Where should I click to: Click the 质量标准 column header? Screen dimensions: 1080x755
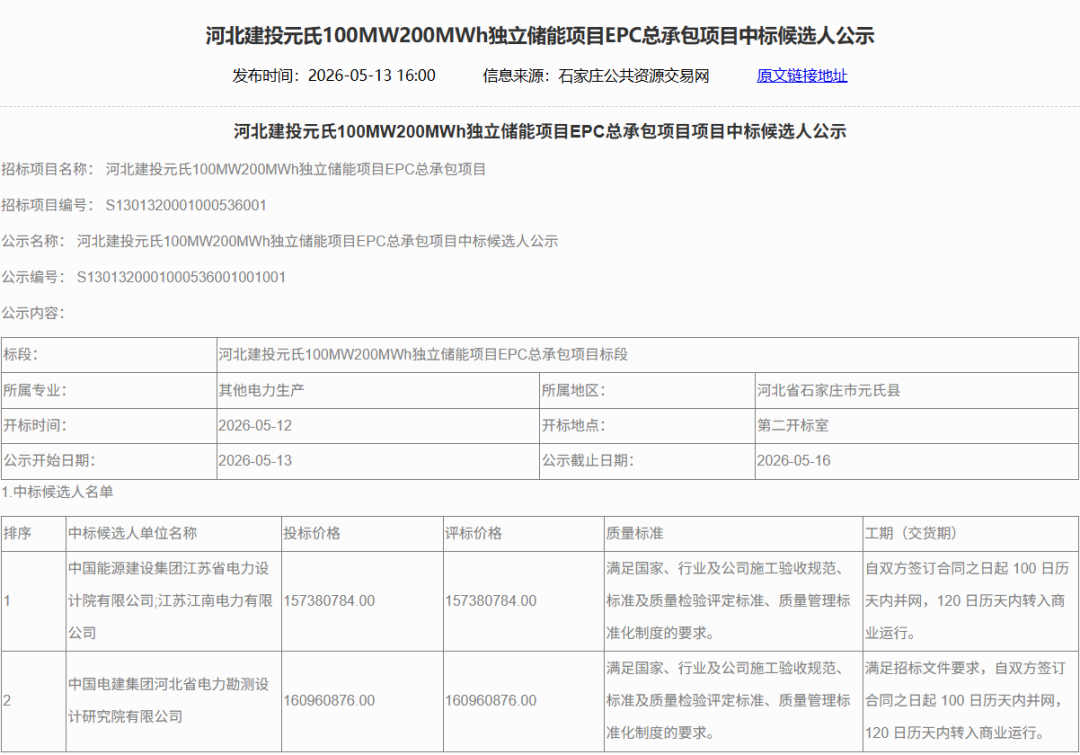coord(734,533)
